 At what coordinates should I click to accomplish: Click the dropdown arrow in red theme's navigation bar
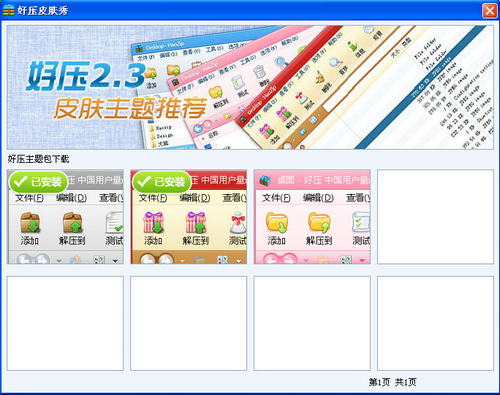(239, 261)
